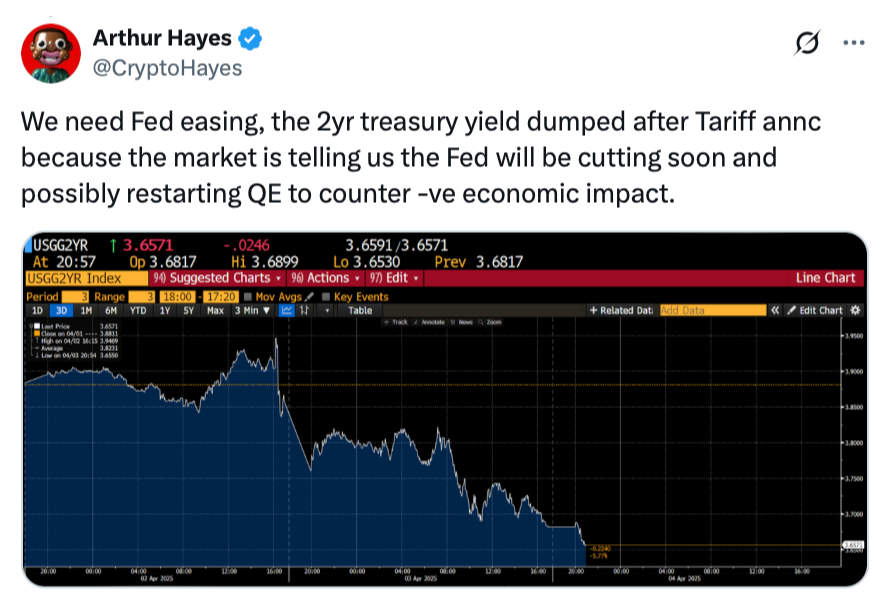
Task: Open chart settings gear icon
Action: click(854, 310)
